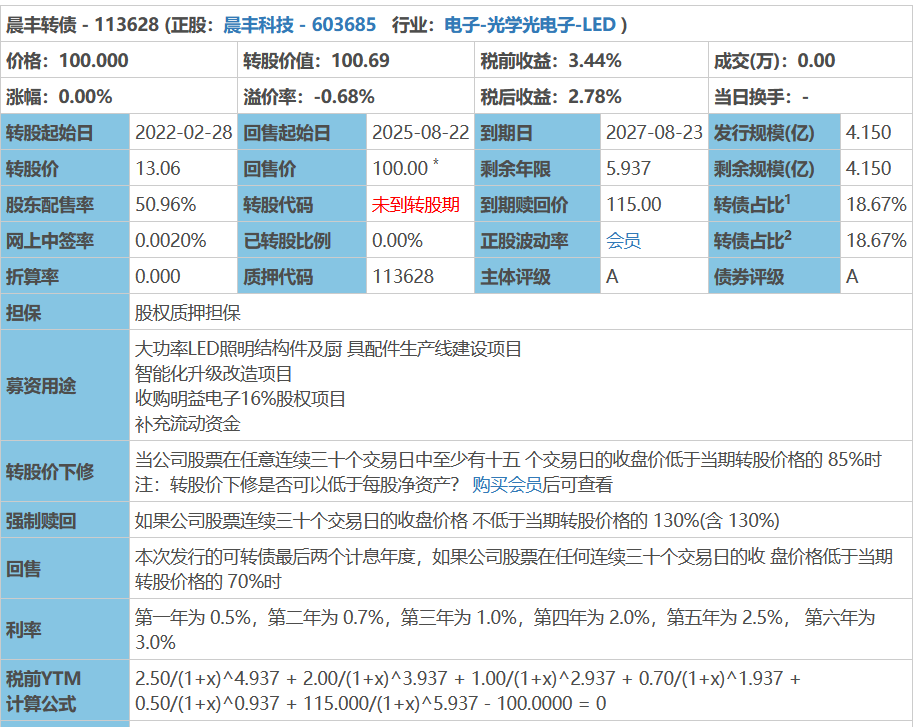The width and height of the screenshot is (919, 727).
Task: Click the 2022-02-28 date cell
Action: point(183,133)
